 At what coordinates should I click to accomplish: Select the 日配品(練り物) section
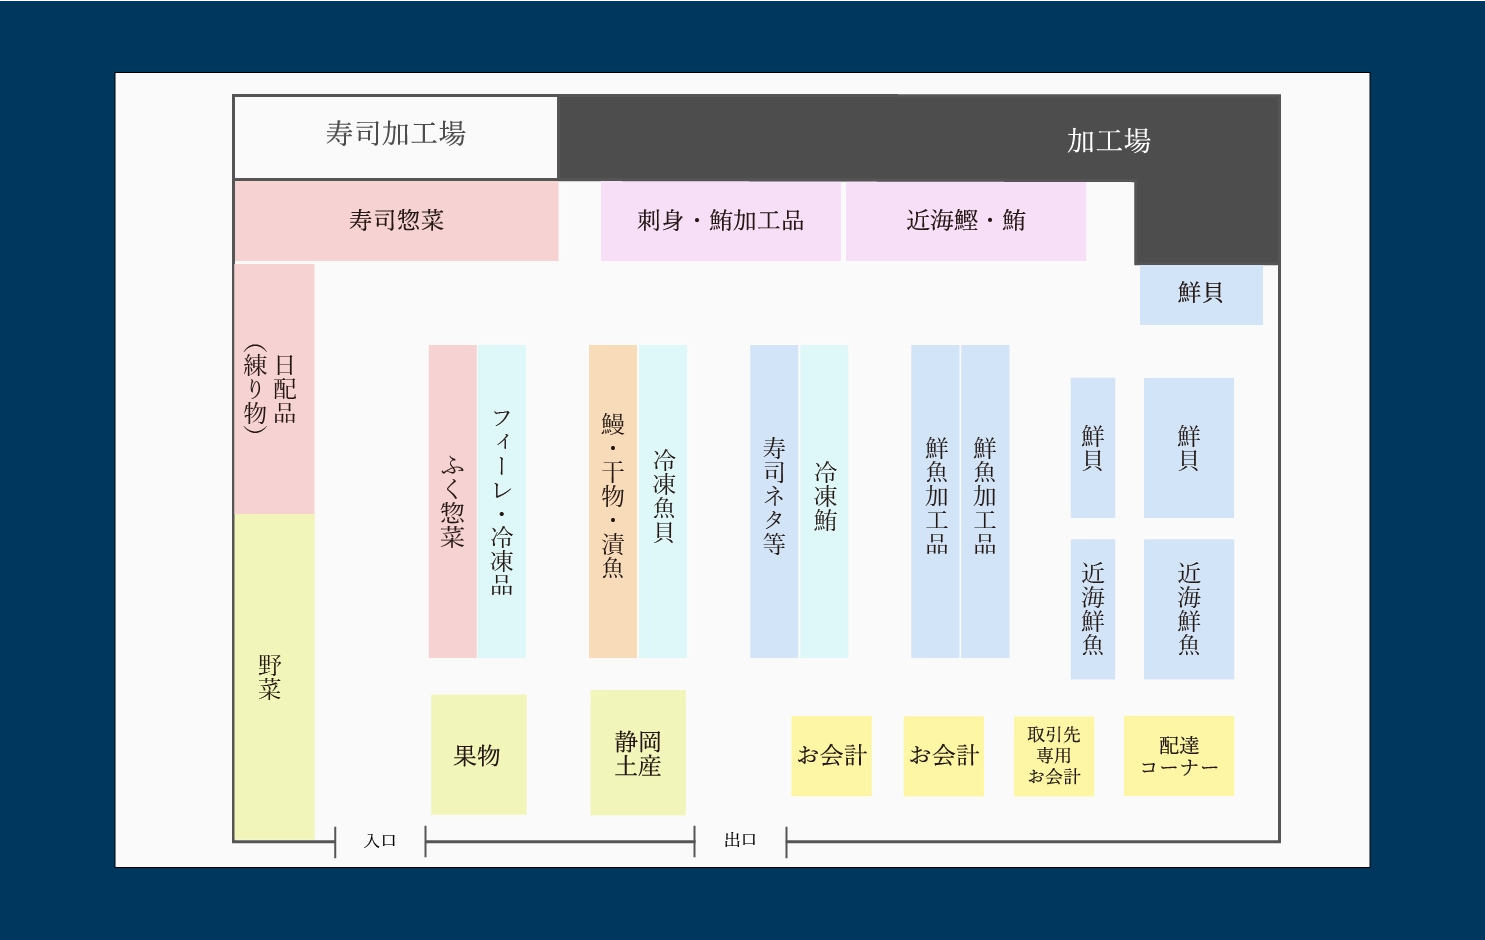pyautogui.click(x=273, y=389)
